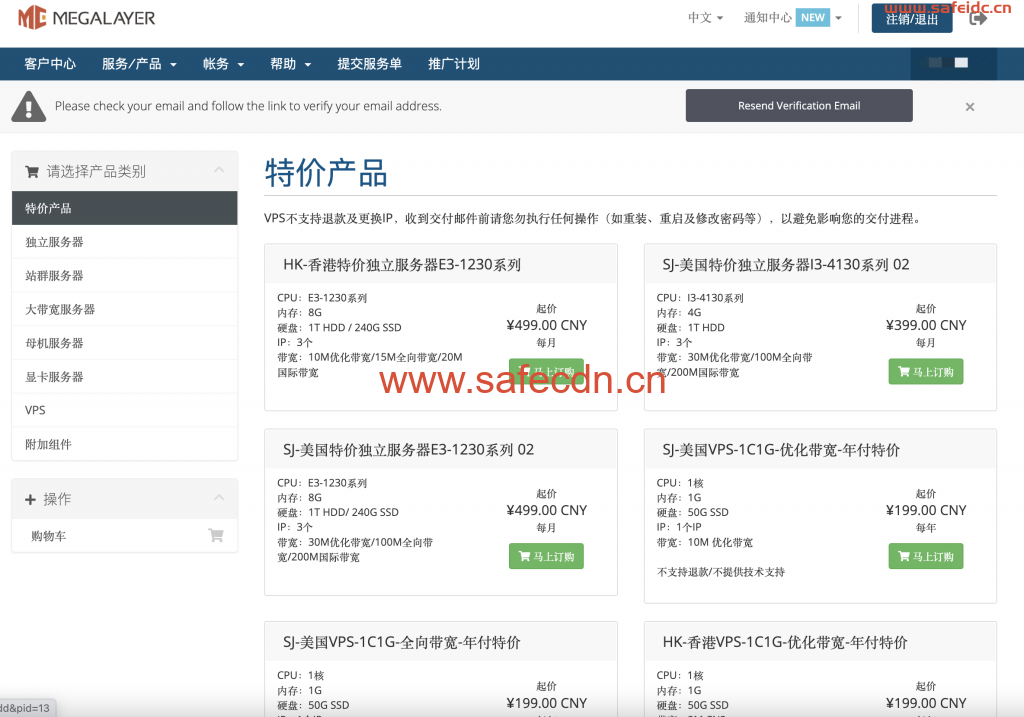The height and width of the screenshot is (717, 1024).
Task: Click the NEW badge beside 通知中心
Action: (x=812, y=18)
